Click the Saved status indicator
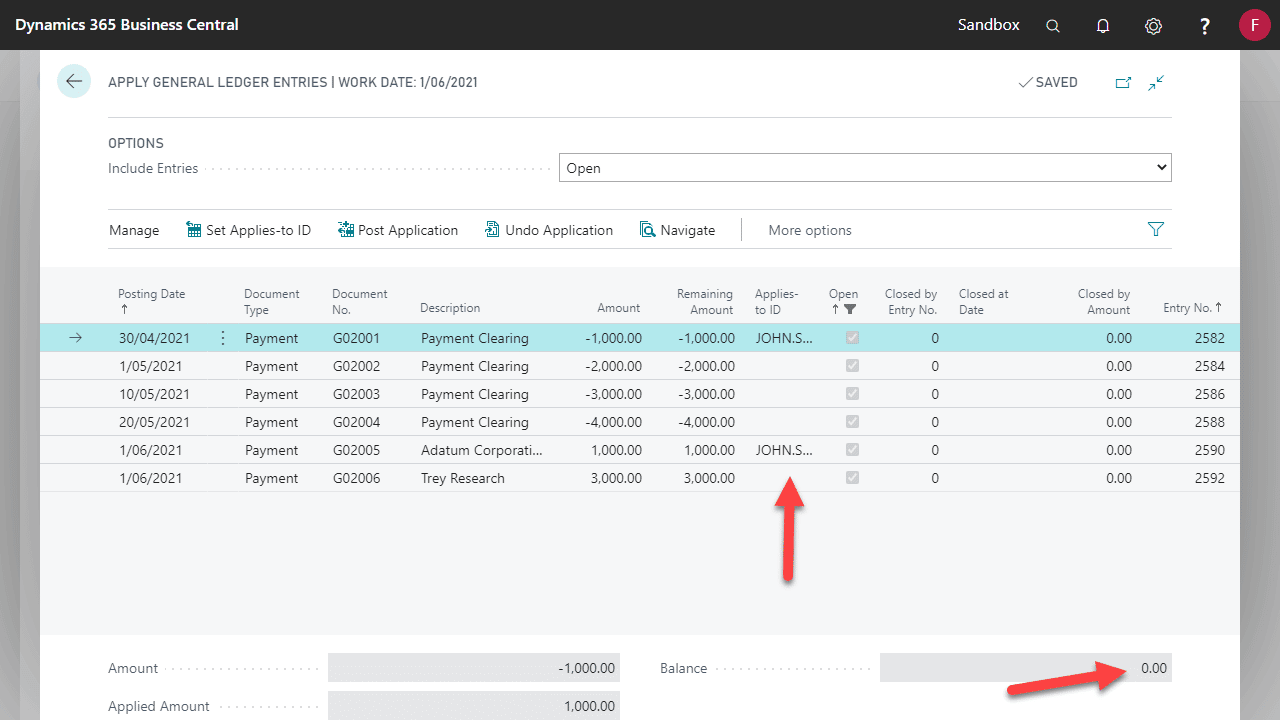 1048,83
